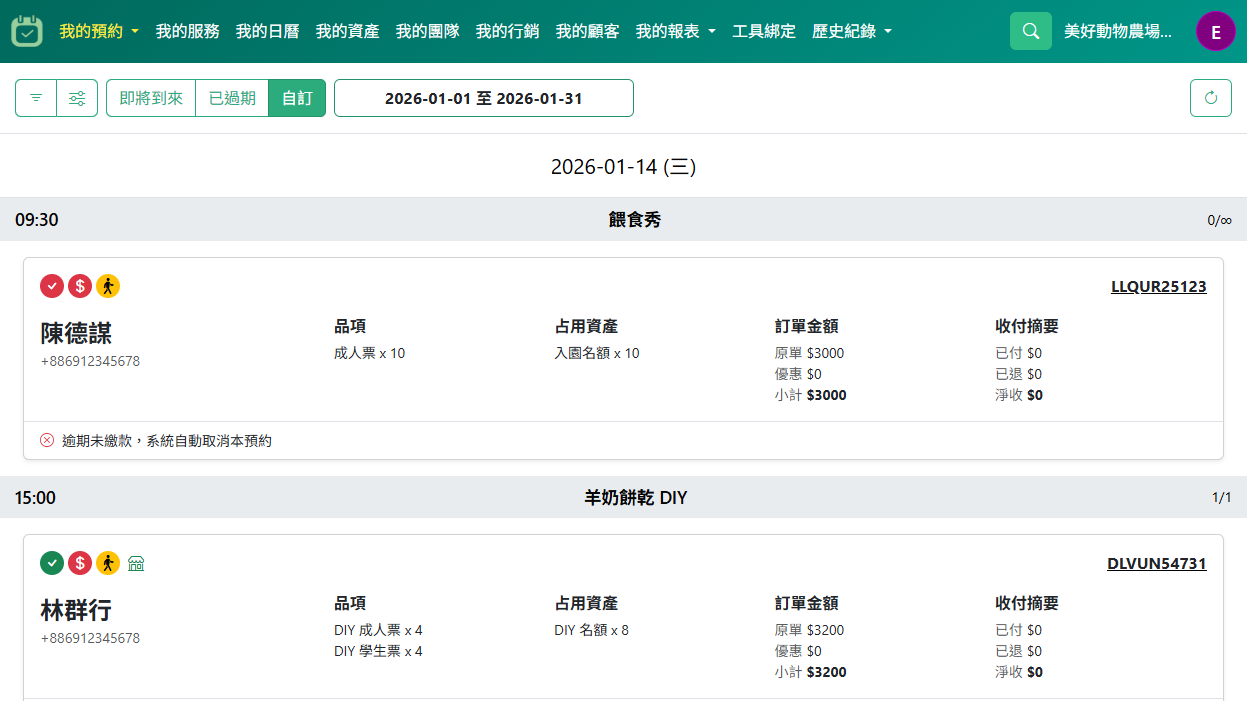Open the sort options icon
This screenshot has width=1247, height=701.
point(36,97)
